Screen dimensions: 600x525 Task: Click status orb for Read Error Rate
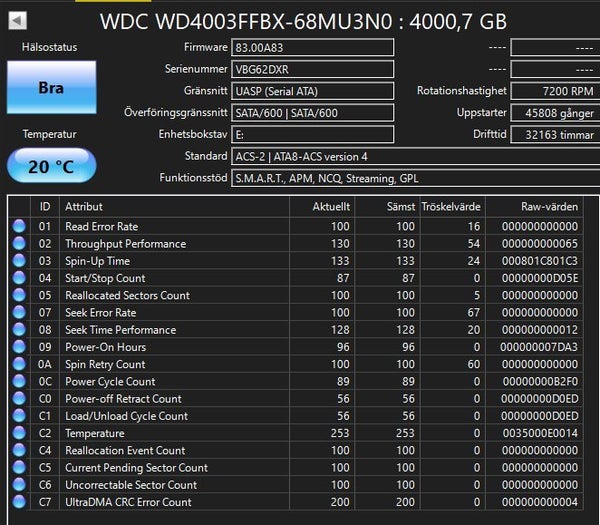point(19,226)
